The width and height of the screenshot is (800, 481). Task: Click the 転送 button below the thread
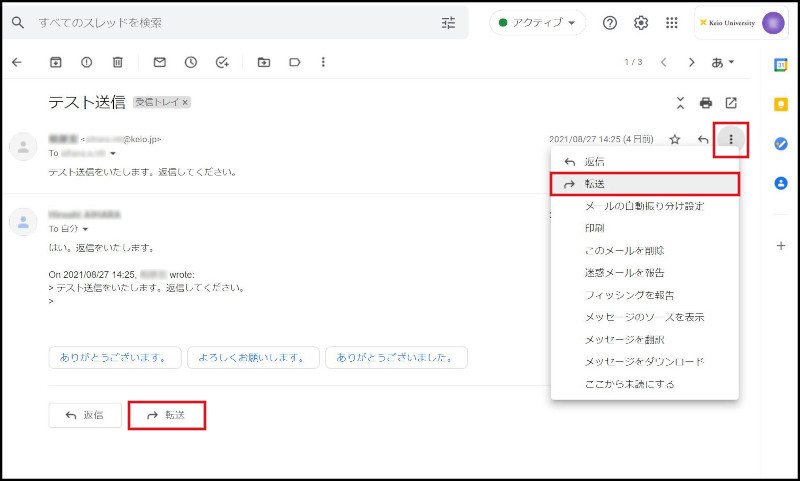[166, 415]
